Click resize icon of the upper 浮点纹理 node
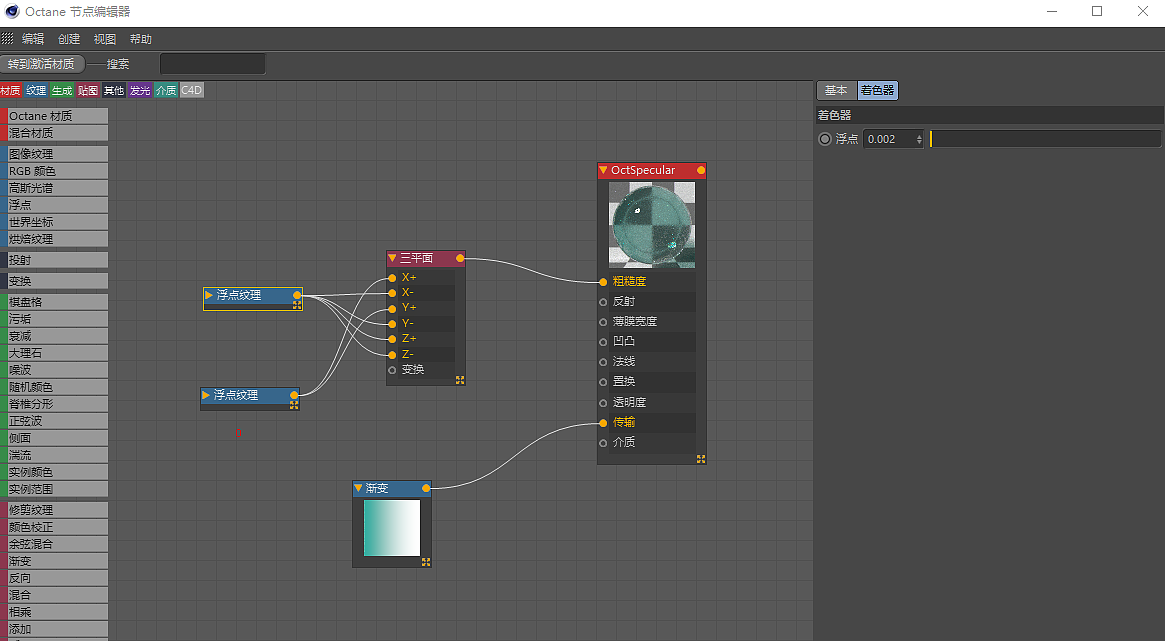 [296, 305]
